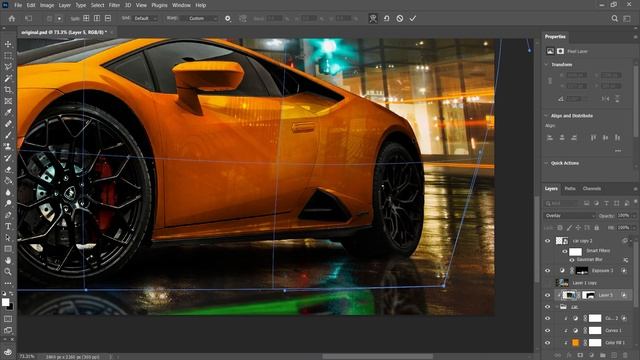Collapse the Align and Distribute section

point(547,116)
